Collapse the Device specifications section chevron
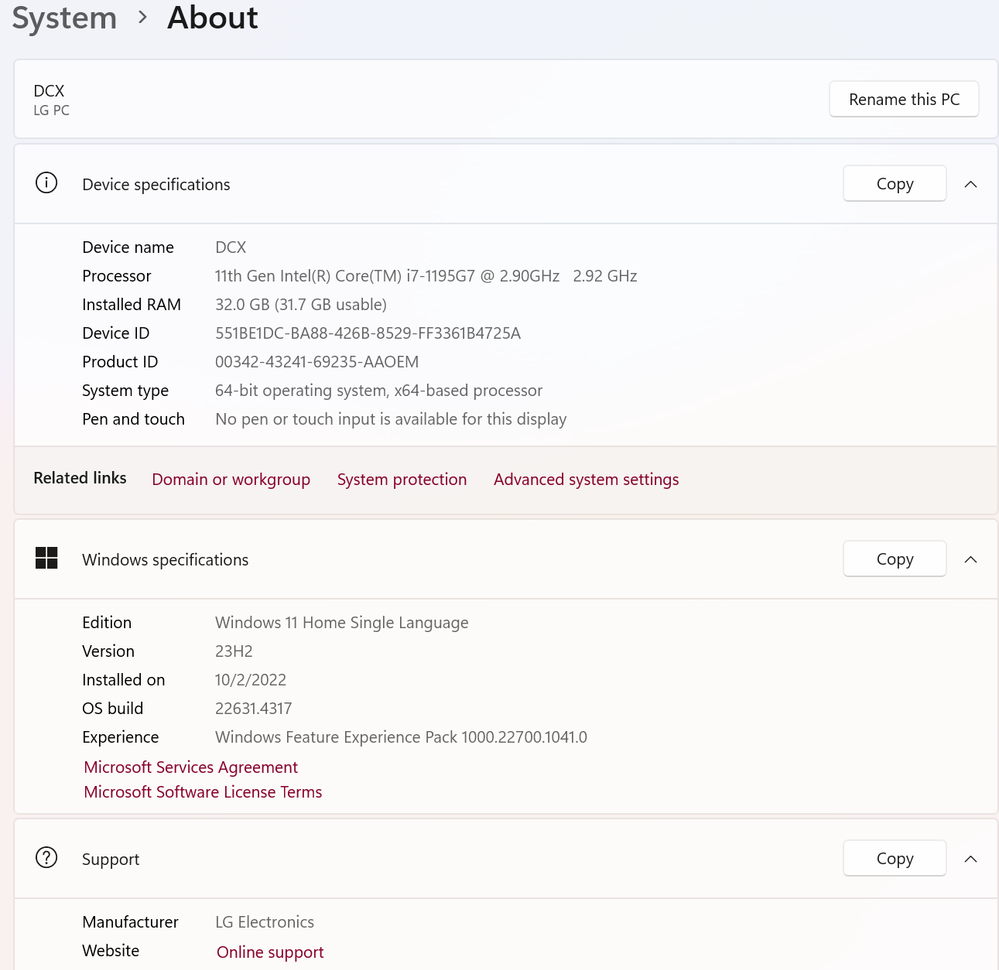This screenshot has height=970, width=999. (970, 184)
